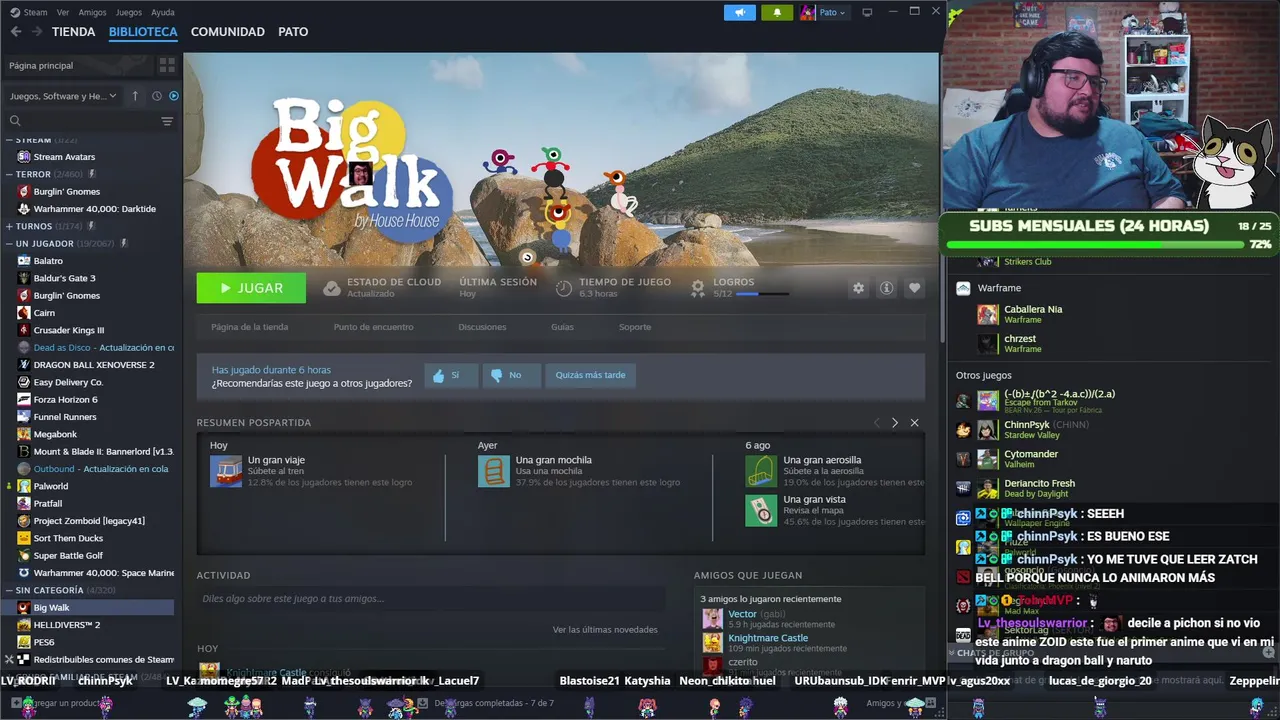Open the Soporte link

[635, 327]
